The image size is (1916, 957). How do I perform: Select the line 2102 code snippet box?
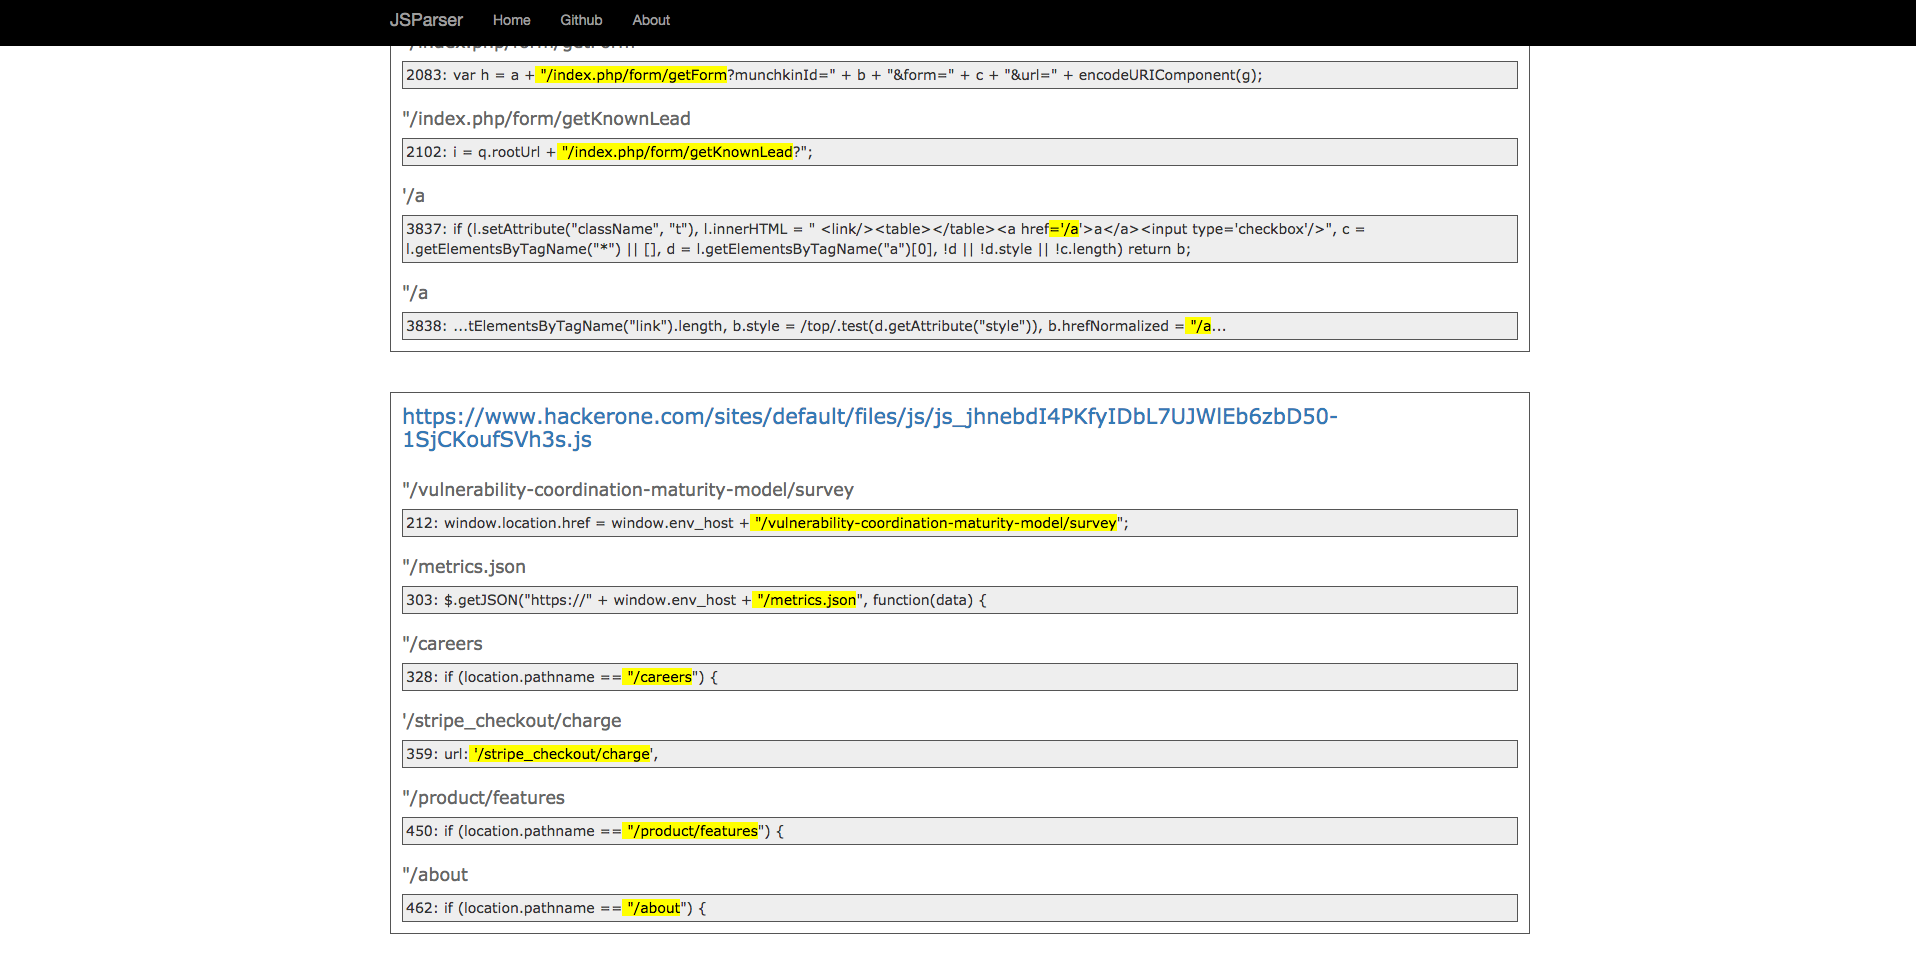[959, 152]
